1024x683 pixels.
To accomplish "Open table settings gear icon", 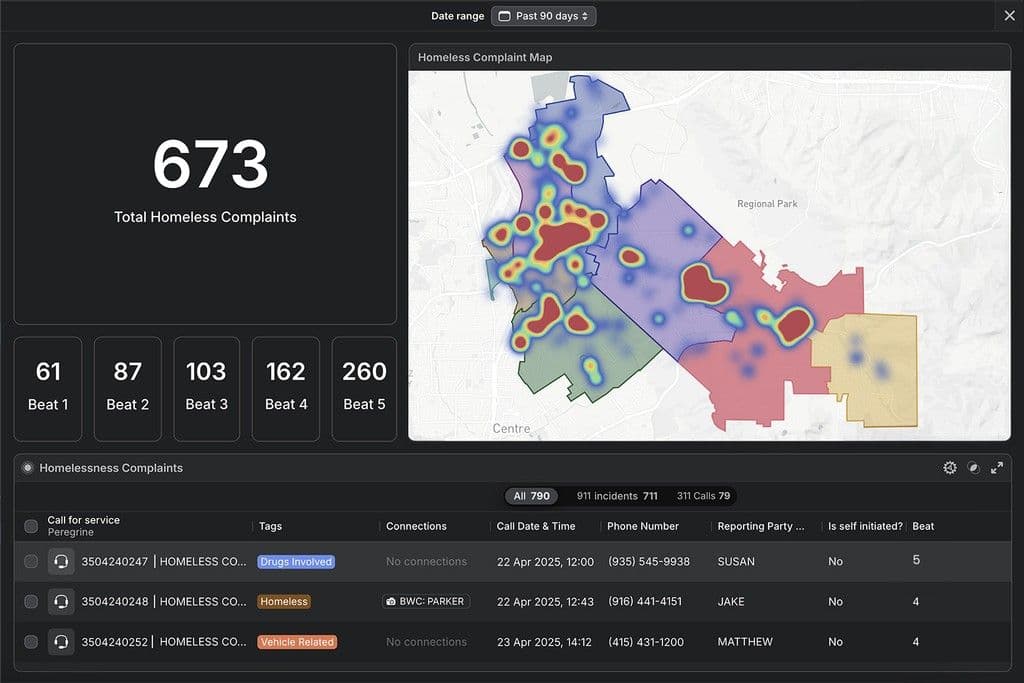I will click(950, 468).
